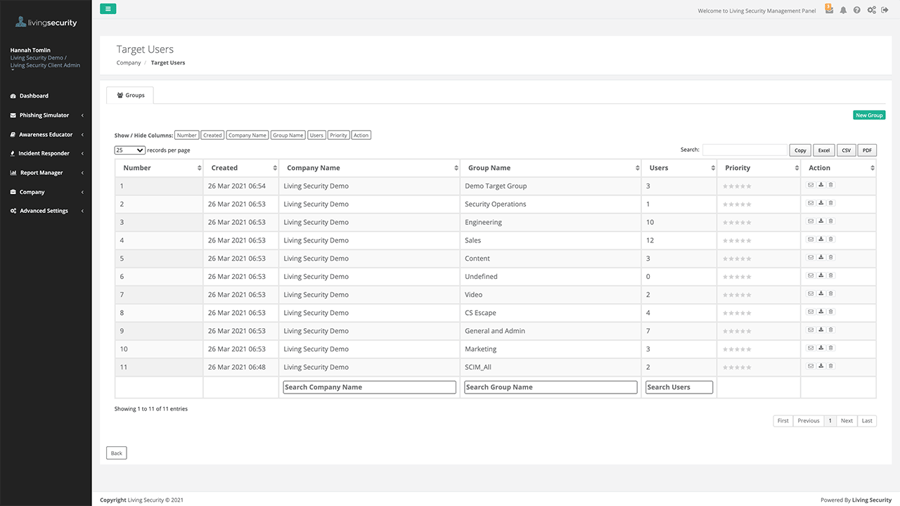
Task: Toggle the Users column visibility
Action: [316, 135]
